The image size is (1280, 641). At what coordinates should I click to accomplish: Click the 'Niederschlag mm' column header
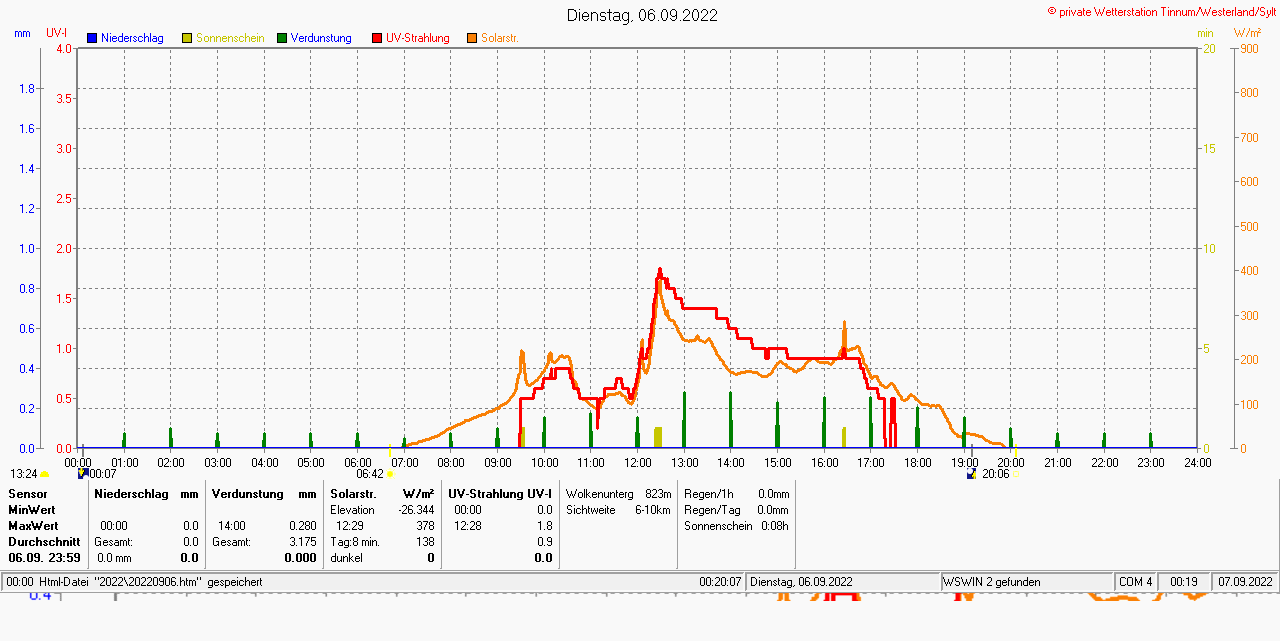(x=146, y=494)
